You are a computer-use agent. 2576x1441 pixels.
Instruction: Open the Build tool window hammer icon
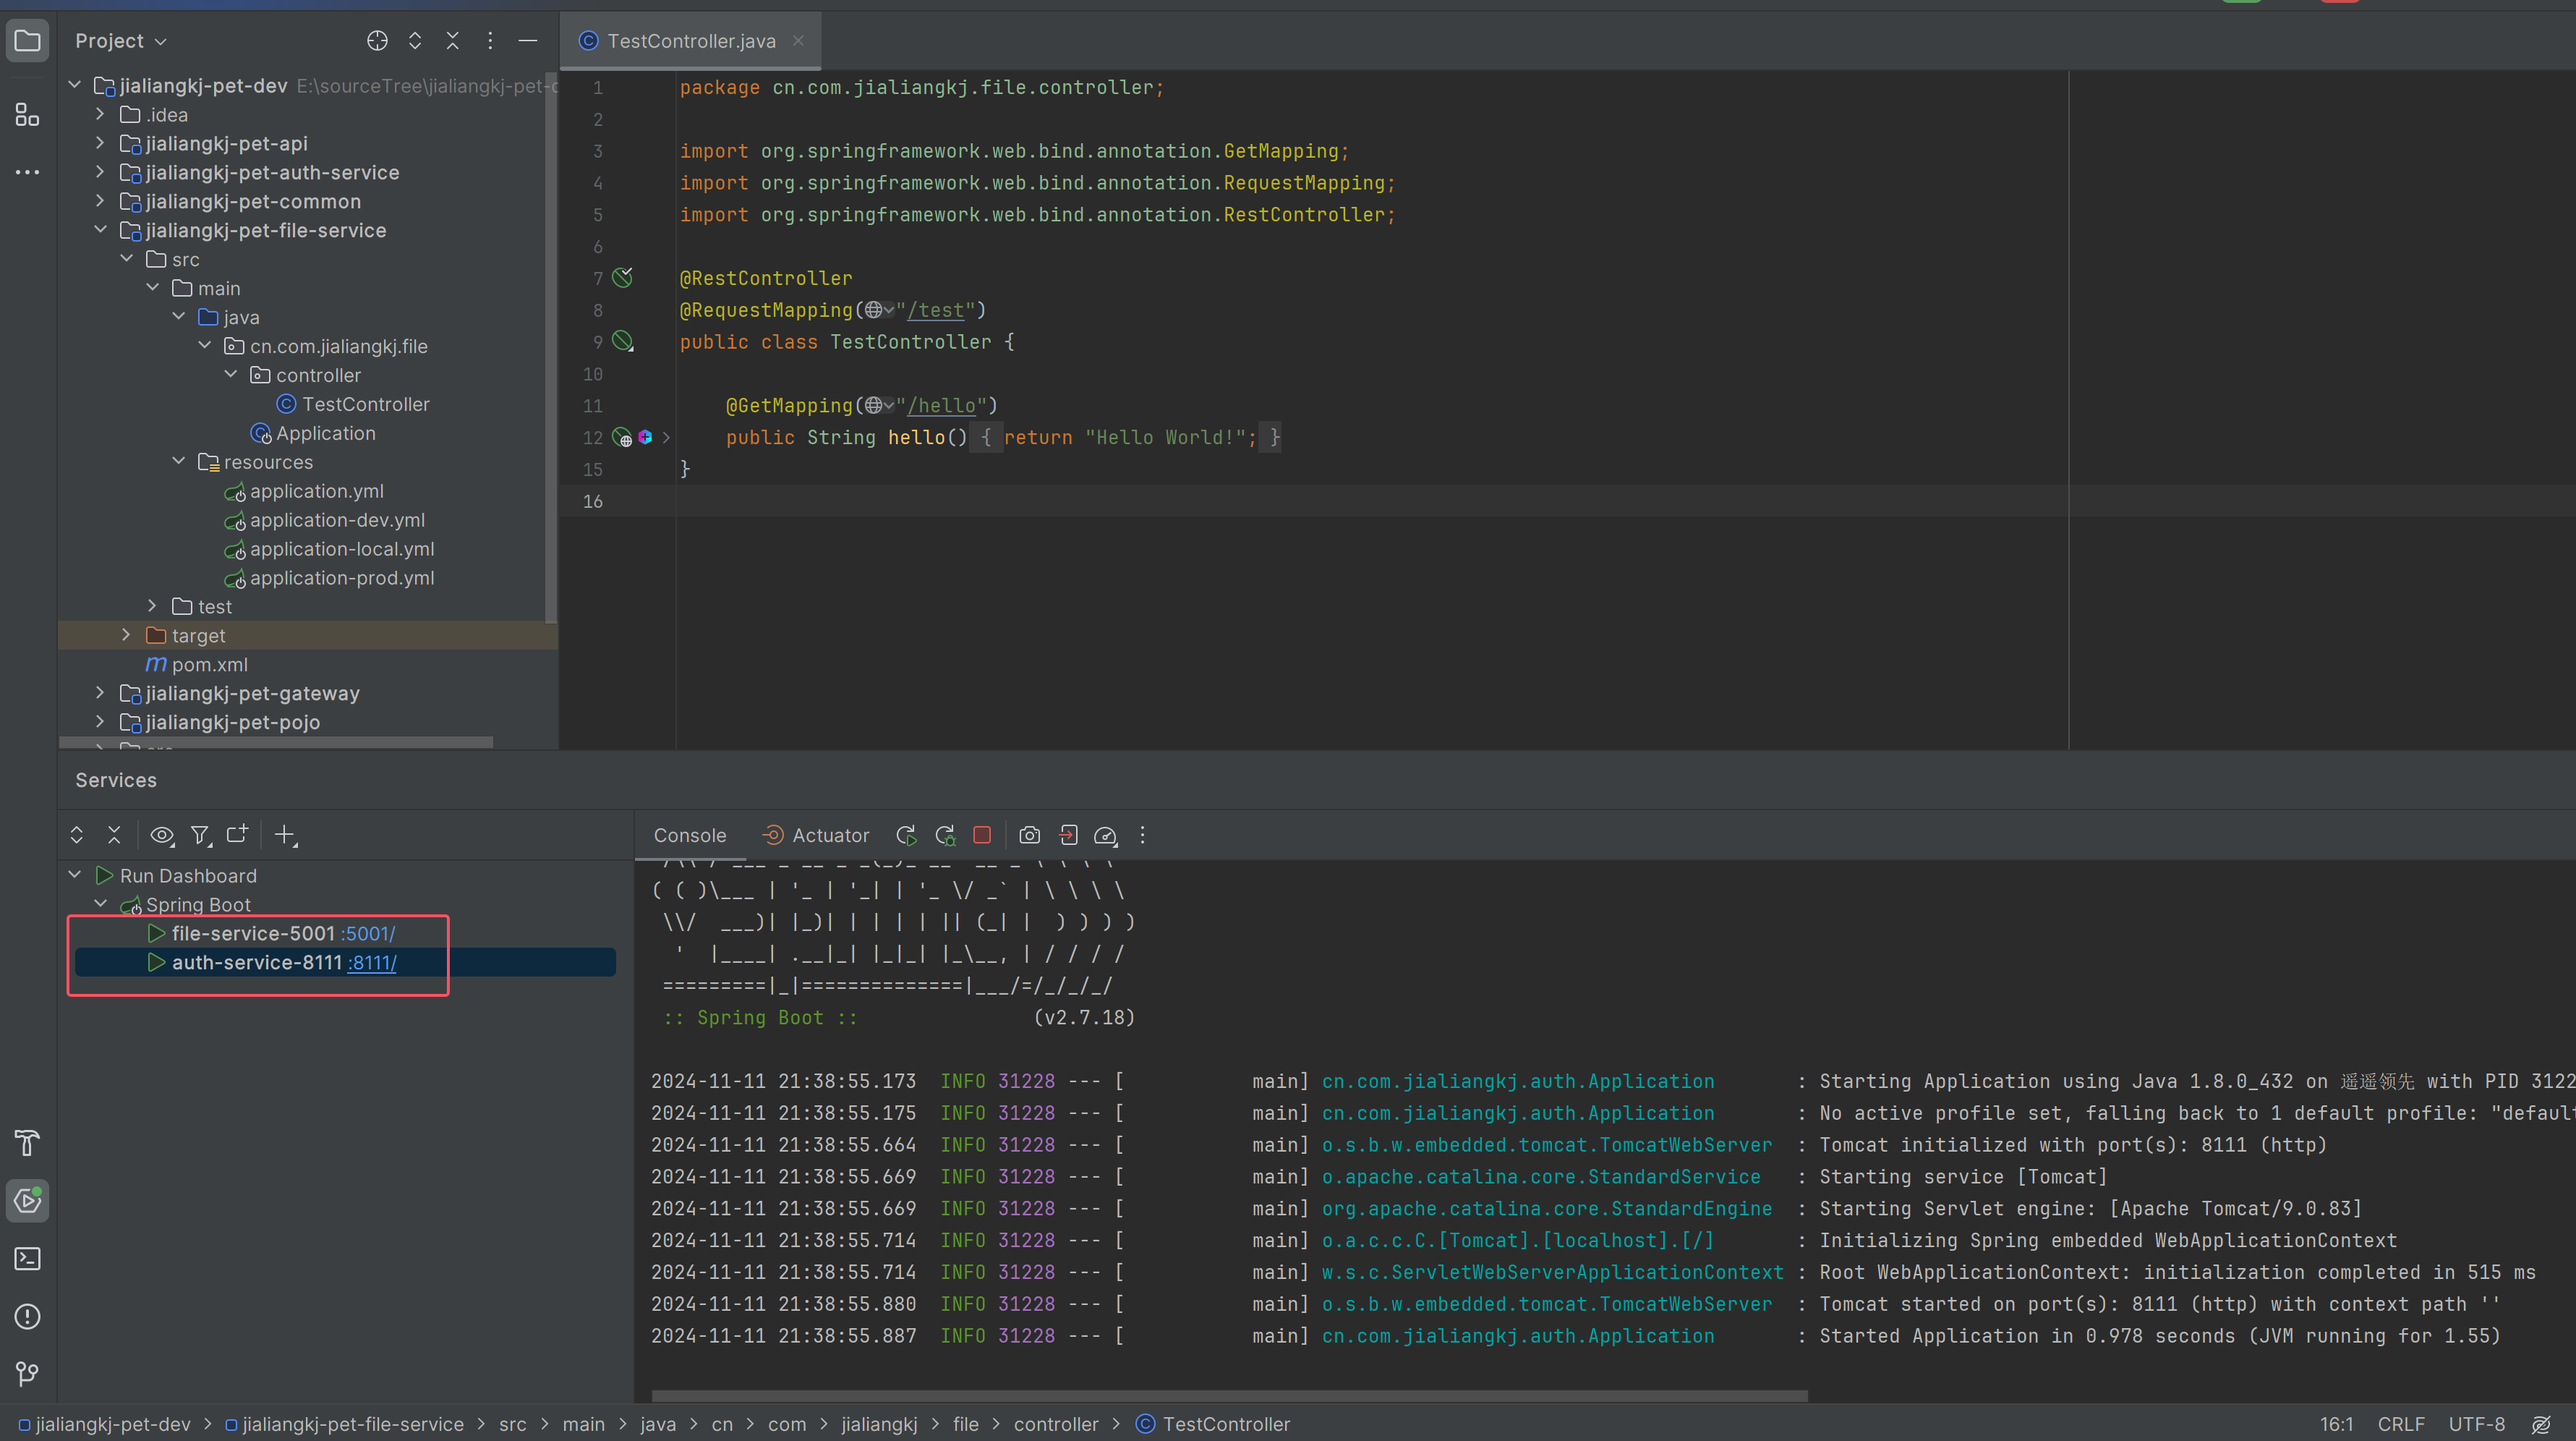click(27, 1142)
